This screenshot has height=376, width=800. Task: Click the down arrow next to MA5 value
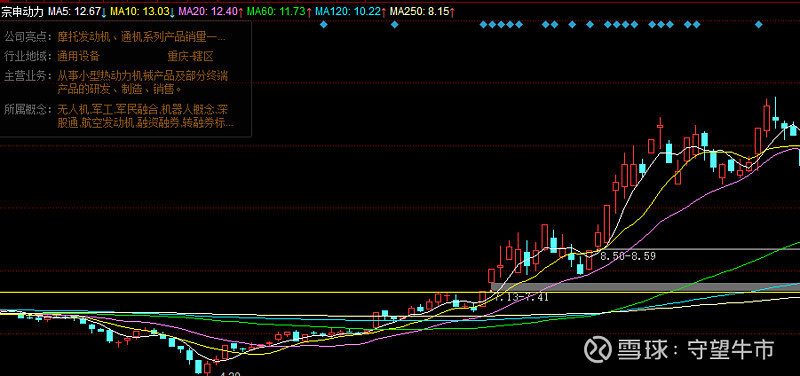[x=104, y=11]
